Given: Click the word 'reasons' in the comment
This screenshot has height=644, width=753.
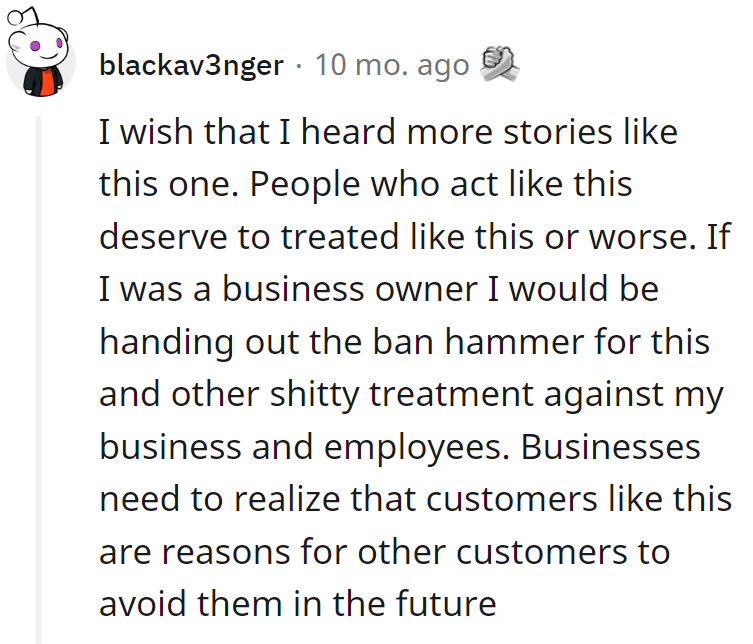Looking at the screenshot, I should click(x=226, y=552).
